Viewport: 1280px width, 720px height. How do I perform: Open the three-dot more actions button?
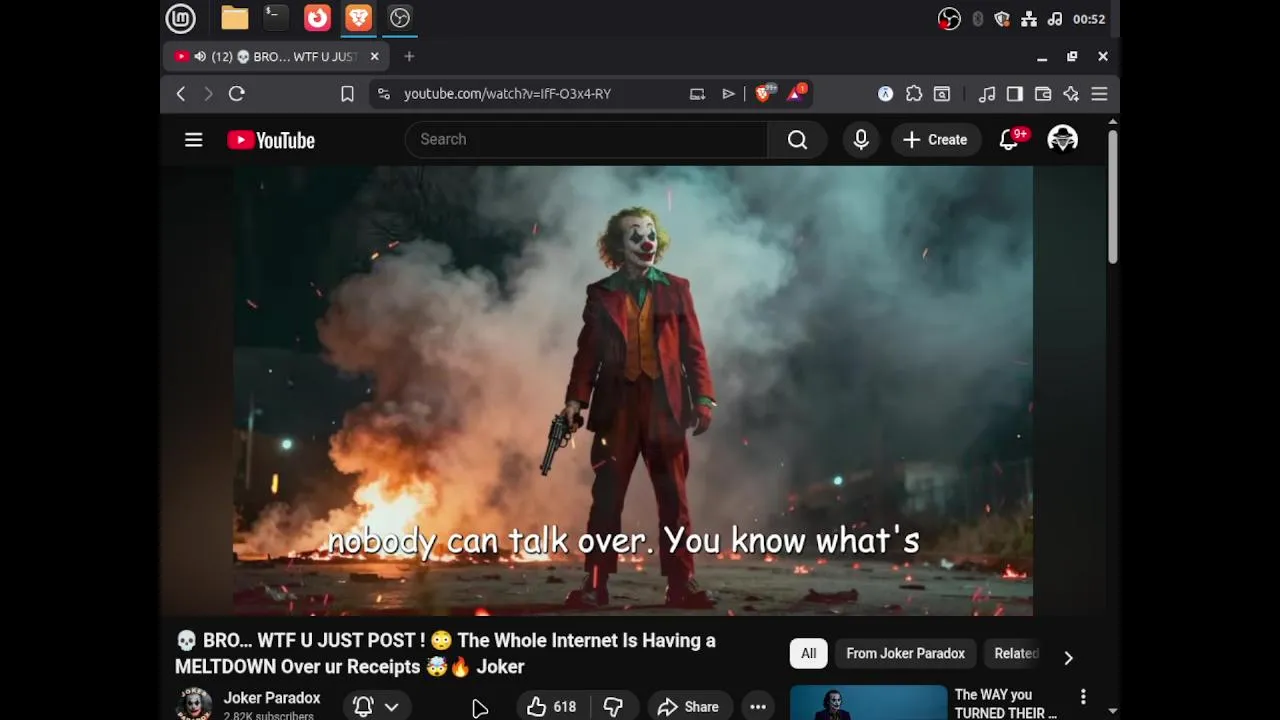pyautogui.click(x=758, y=707)
